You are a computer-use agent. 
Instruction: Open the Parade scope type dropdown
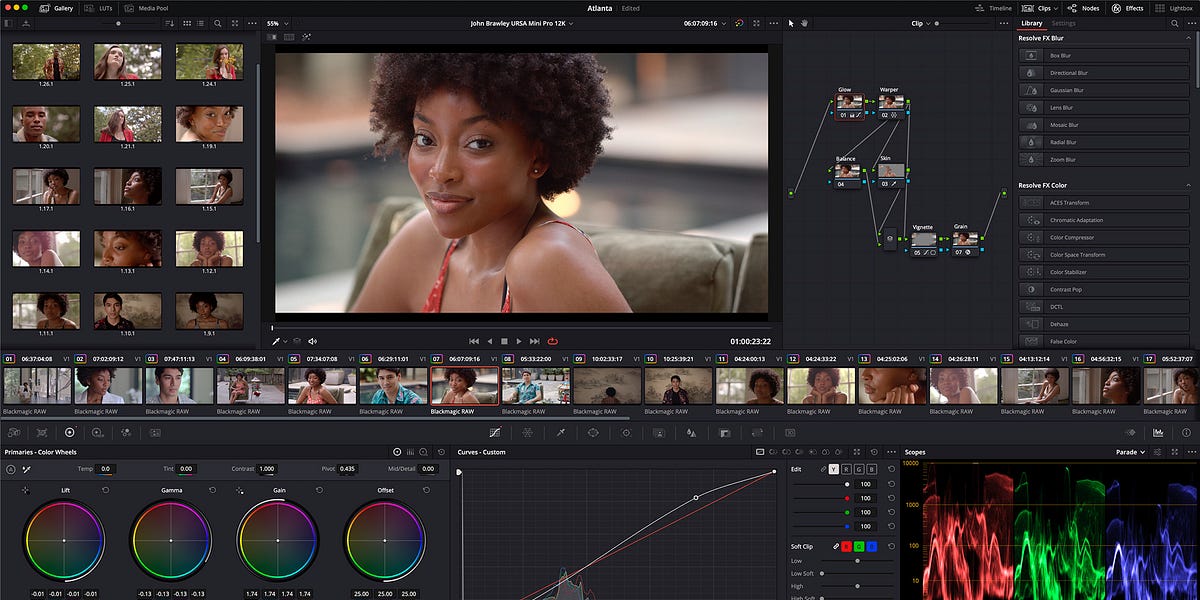[1131, 452]
